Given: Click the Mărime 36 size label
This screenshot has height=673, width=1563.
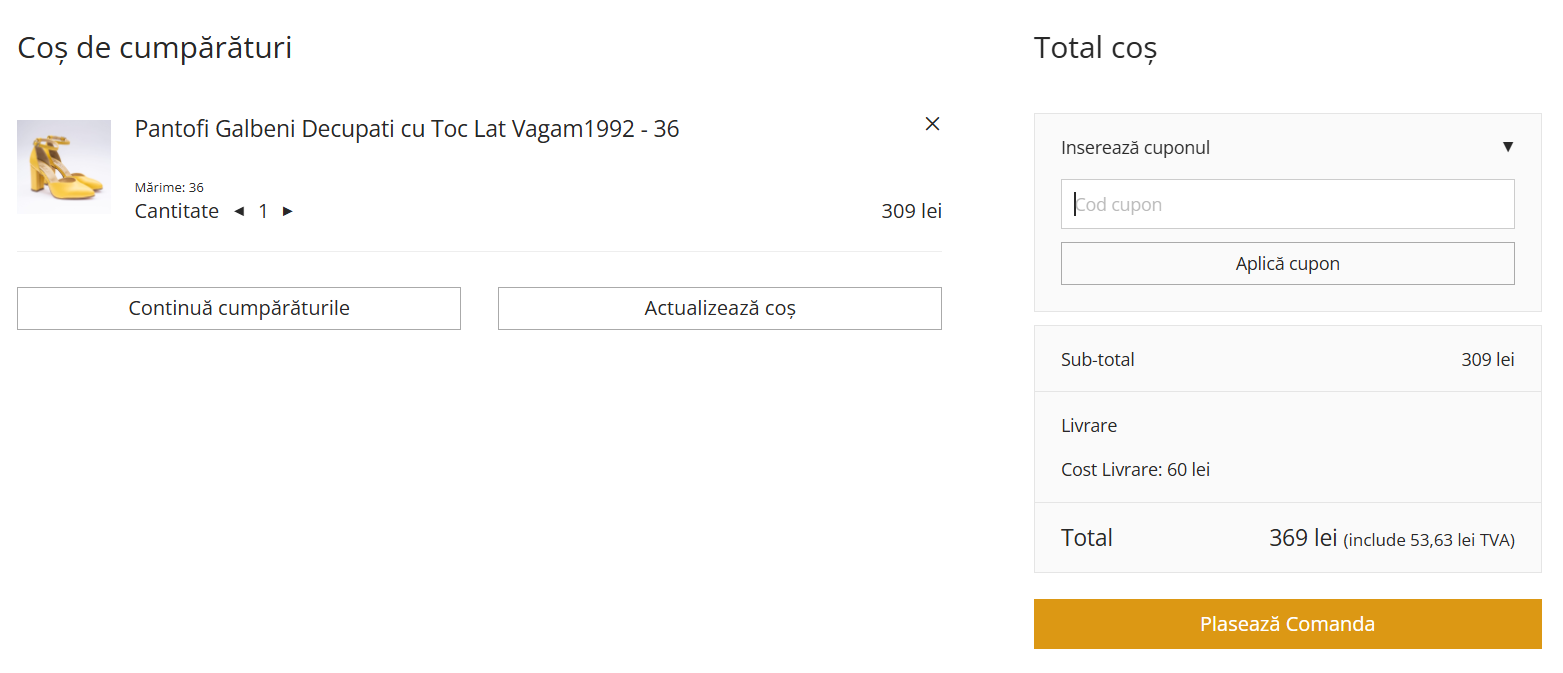Looking at the screenshot, I should tap(169, 187).
